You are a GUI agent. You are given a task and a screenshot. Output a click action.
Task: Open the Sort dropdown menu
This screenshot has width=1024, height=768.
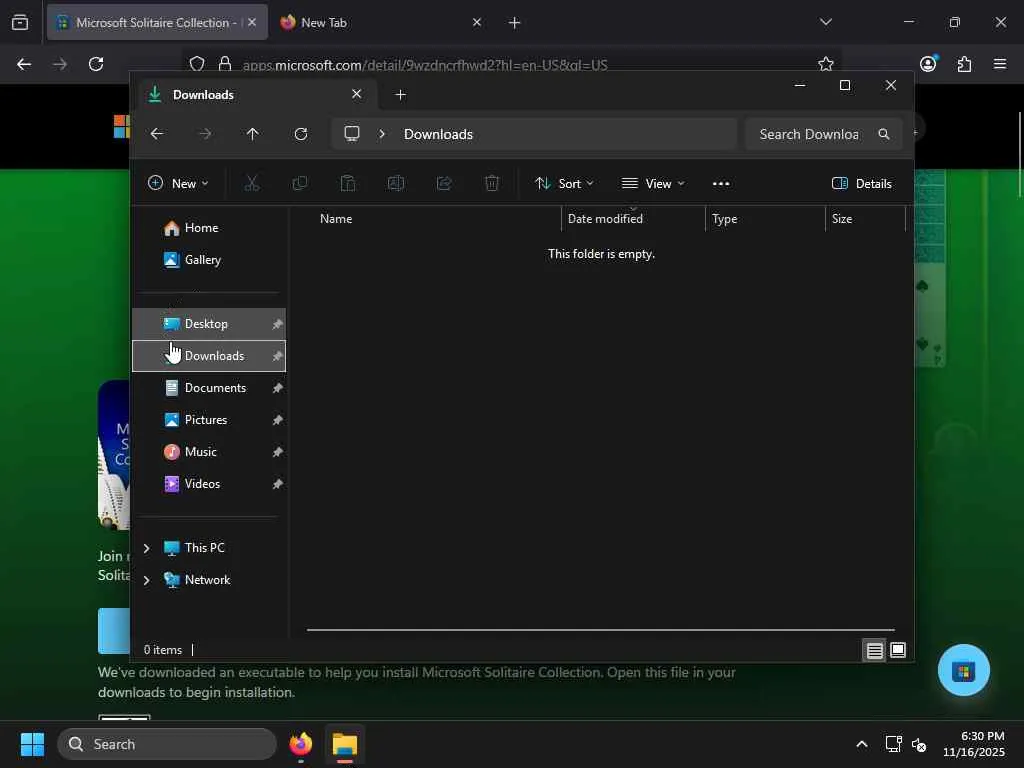point(564,184)
